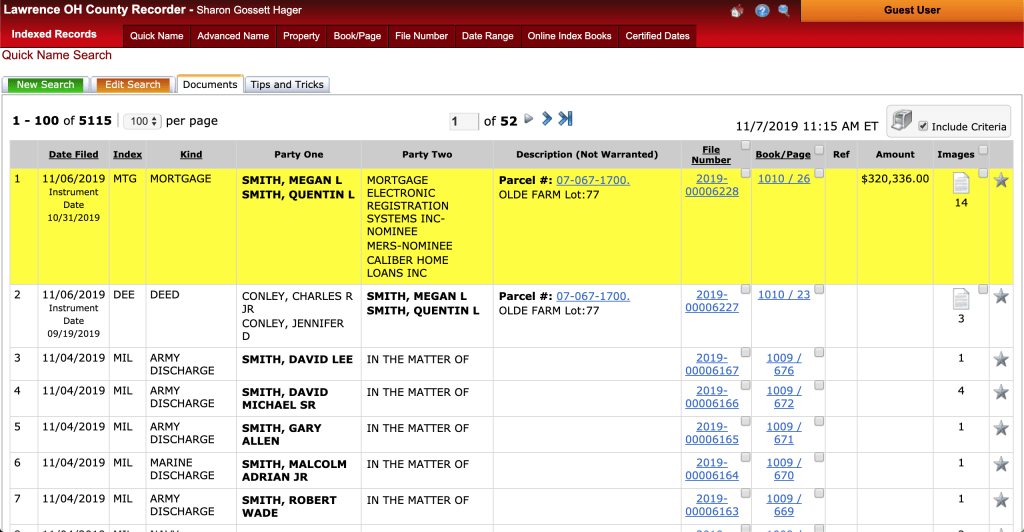
Task: Open file number 2019-00006227
Action: (x=712, y=301)
